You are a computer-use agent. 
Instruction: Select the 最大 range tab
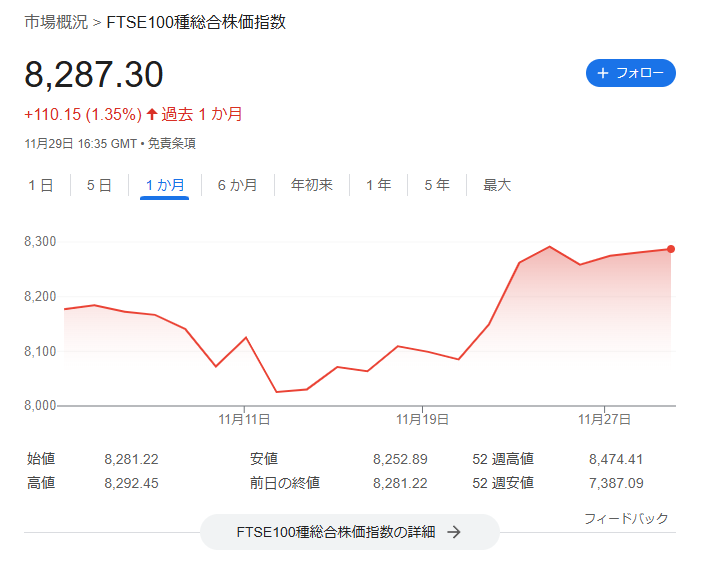pos(497,185)
